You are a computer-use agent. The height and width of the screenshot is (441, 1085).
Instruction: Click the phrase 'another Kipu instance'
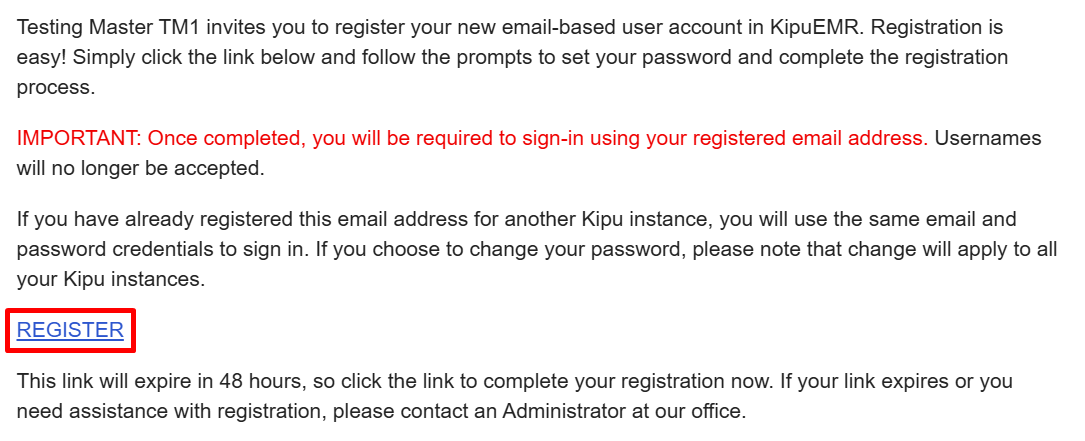(607, 220)
